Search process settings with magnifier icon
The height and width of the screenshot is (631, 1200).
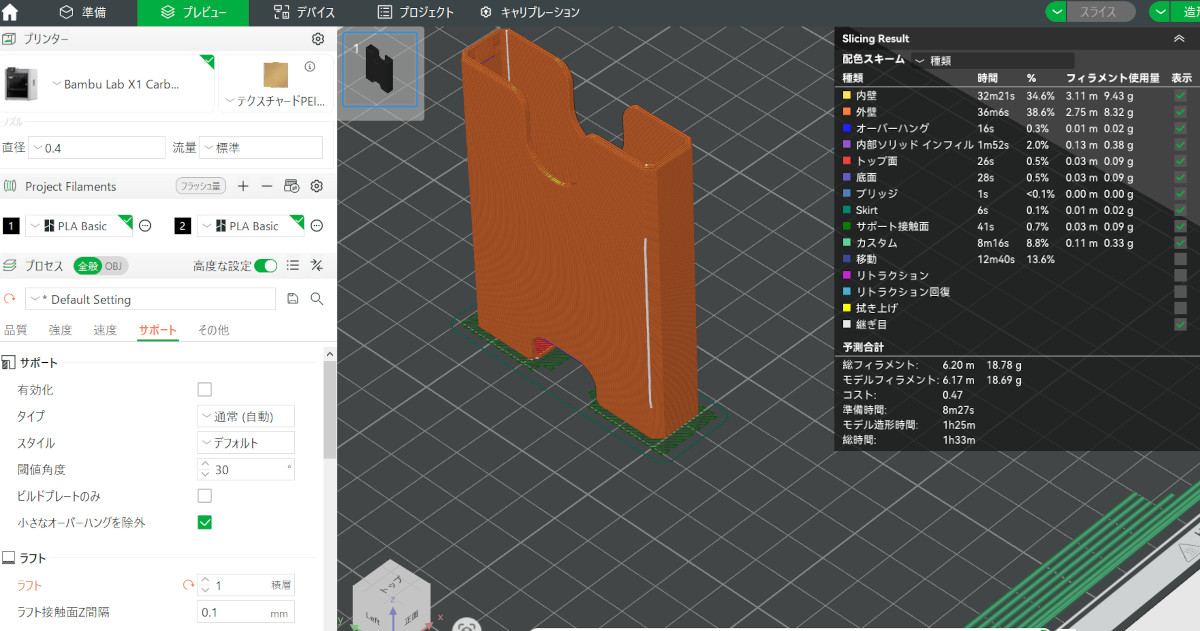coord(317,299)
